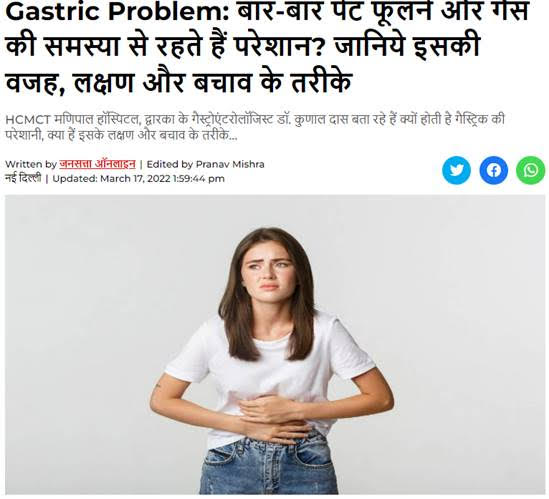Click headline line "वजह, लक्षण और बचाव"

tap(178, 82)
